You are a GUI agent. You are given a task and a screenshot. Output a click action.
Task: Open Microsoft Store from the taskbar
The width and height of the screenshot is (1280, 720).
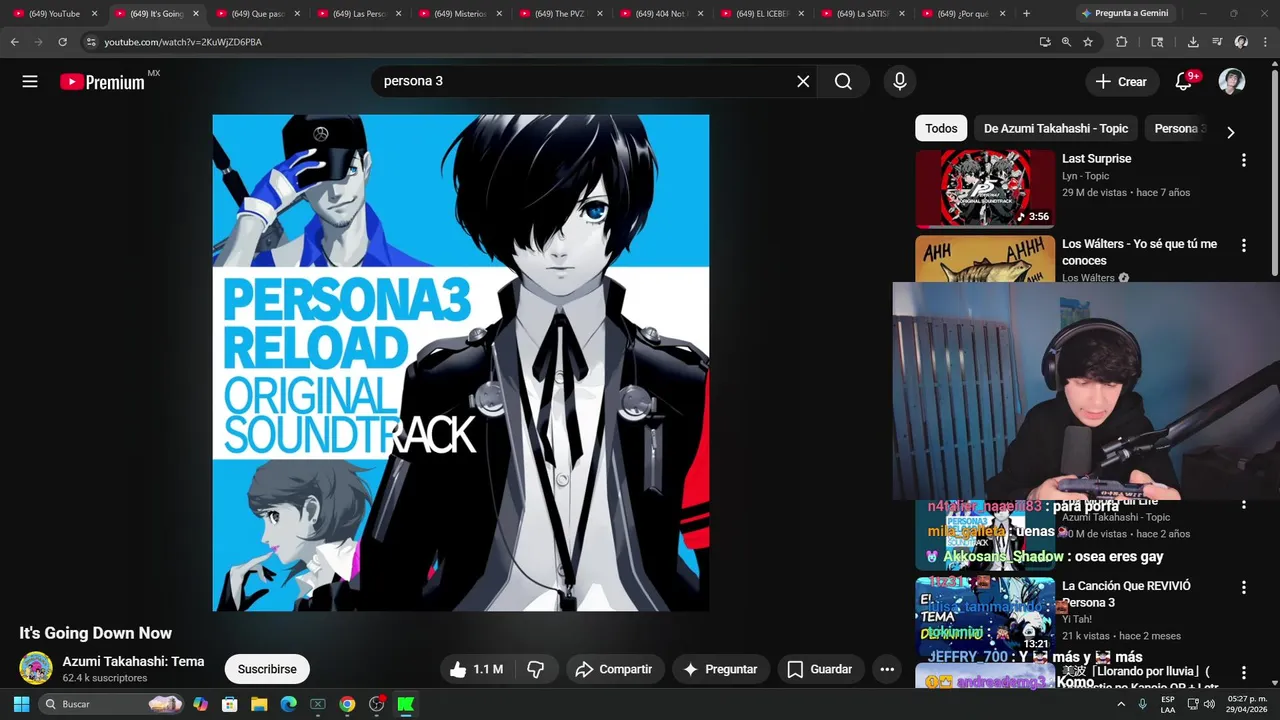pyautogui.click(x=229, y=704)
